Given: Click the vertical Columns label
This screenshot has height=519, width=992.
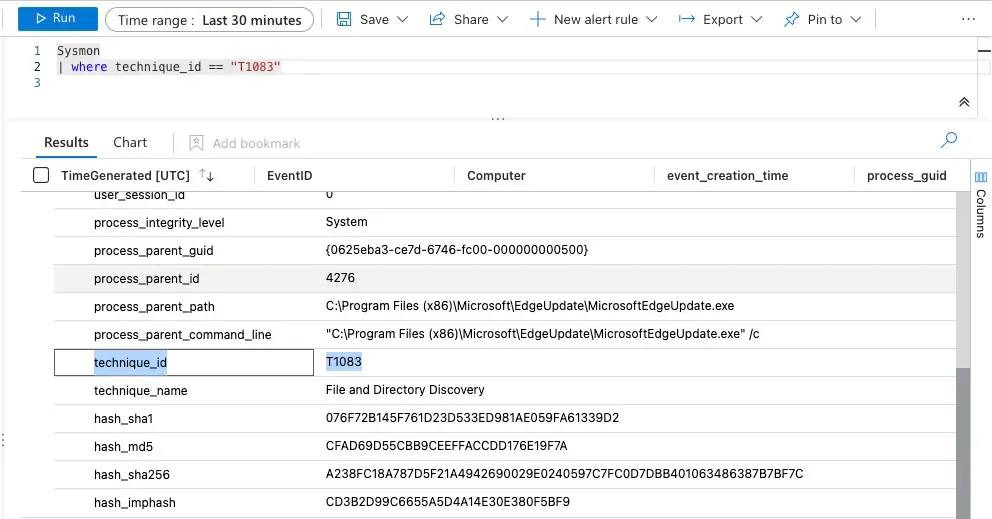Looking at the screenshot, I should tap(981, 213).
